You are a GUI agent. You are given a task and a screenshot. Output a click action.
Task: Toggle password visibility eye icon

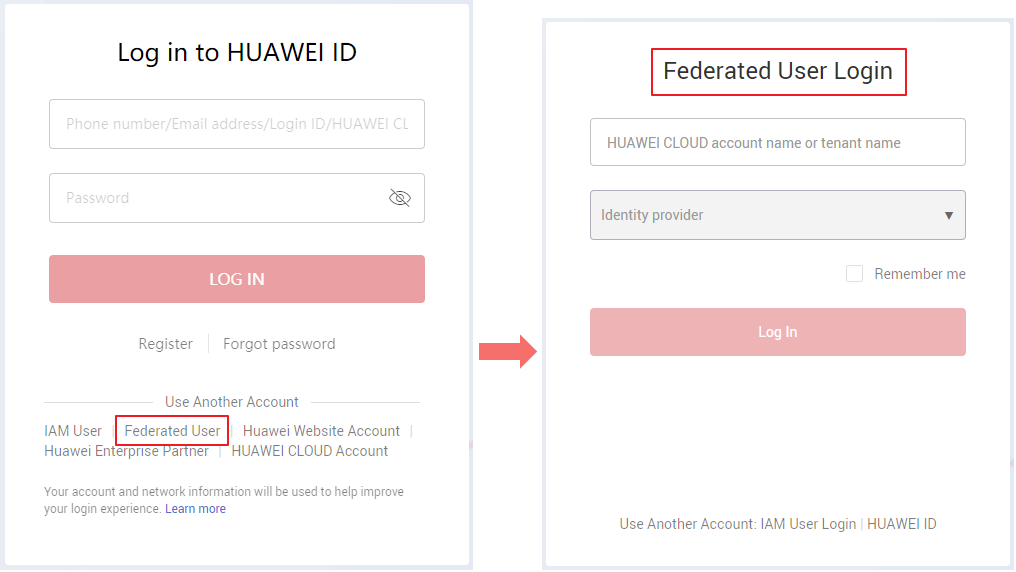coord(400,198)
